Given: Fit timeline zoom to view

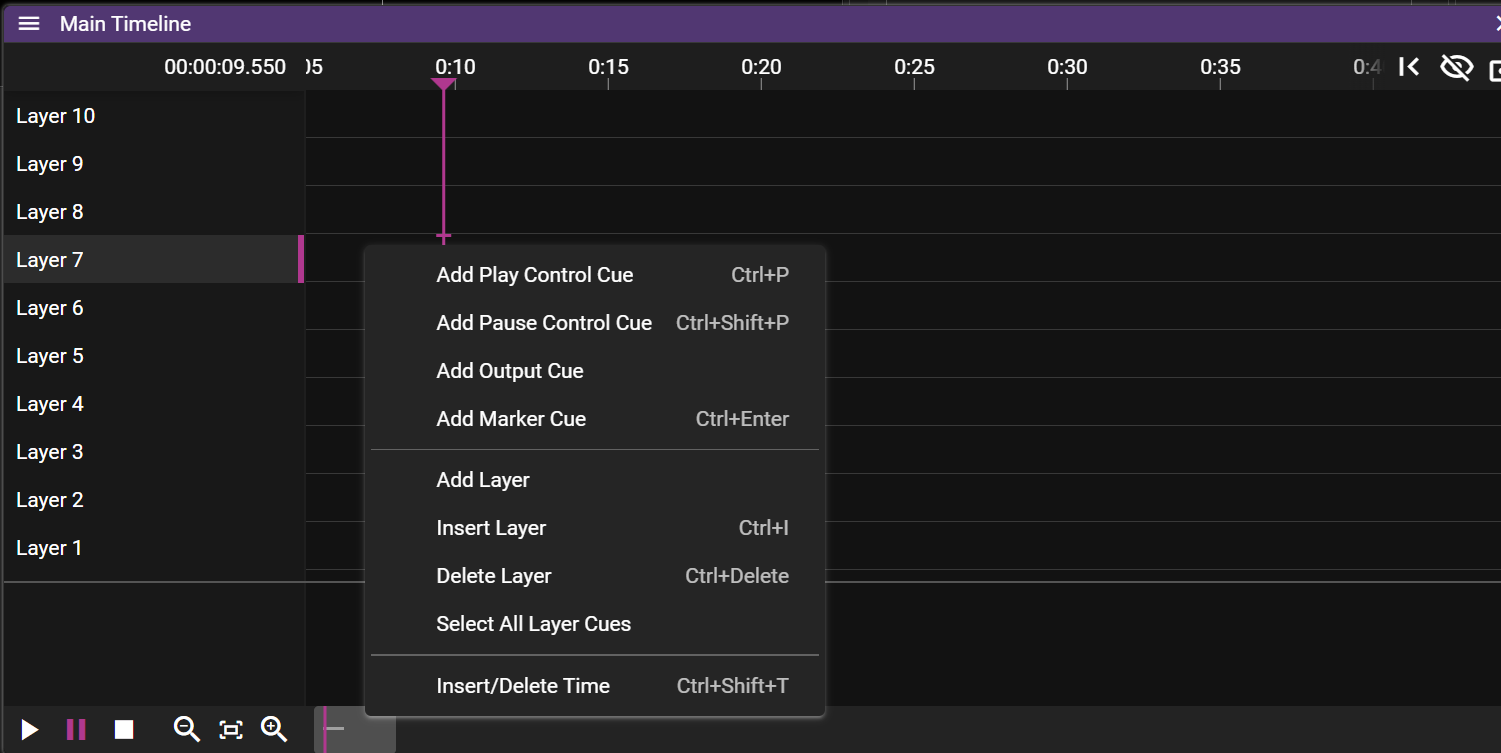Looking at the screenshot, I should (231, 730).
